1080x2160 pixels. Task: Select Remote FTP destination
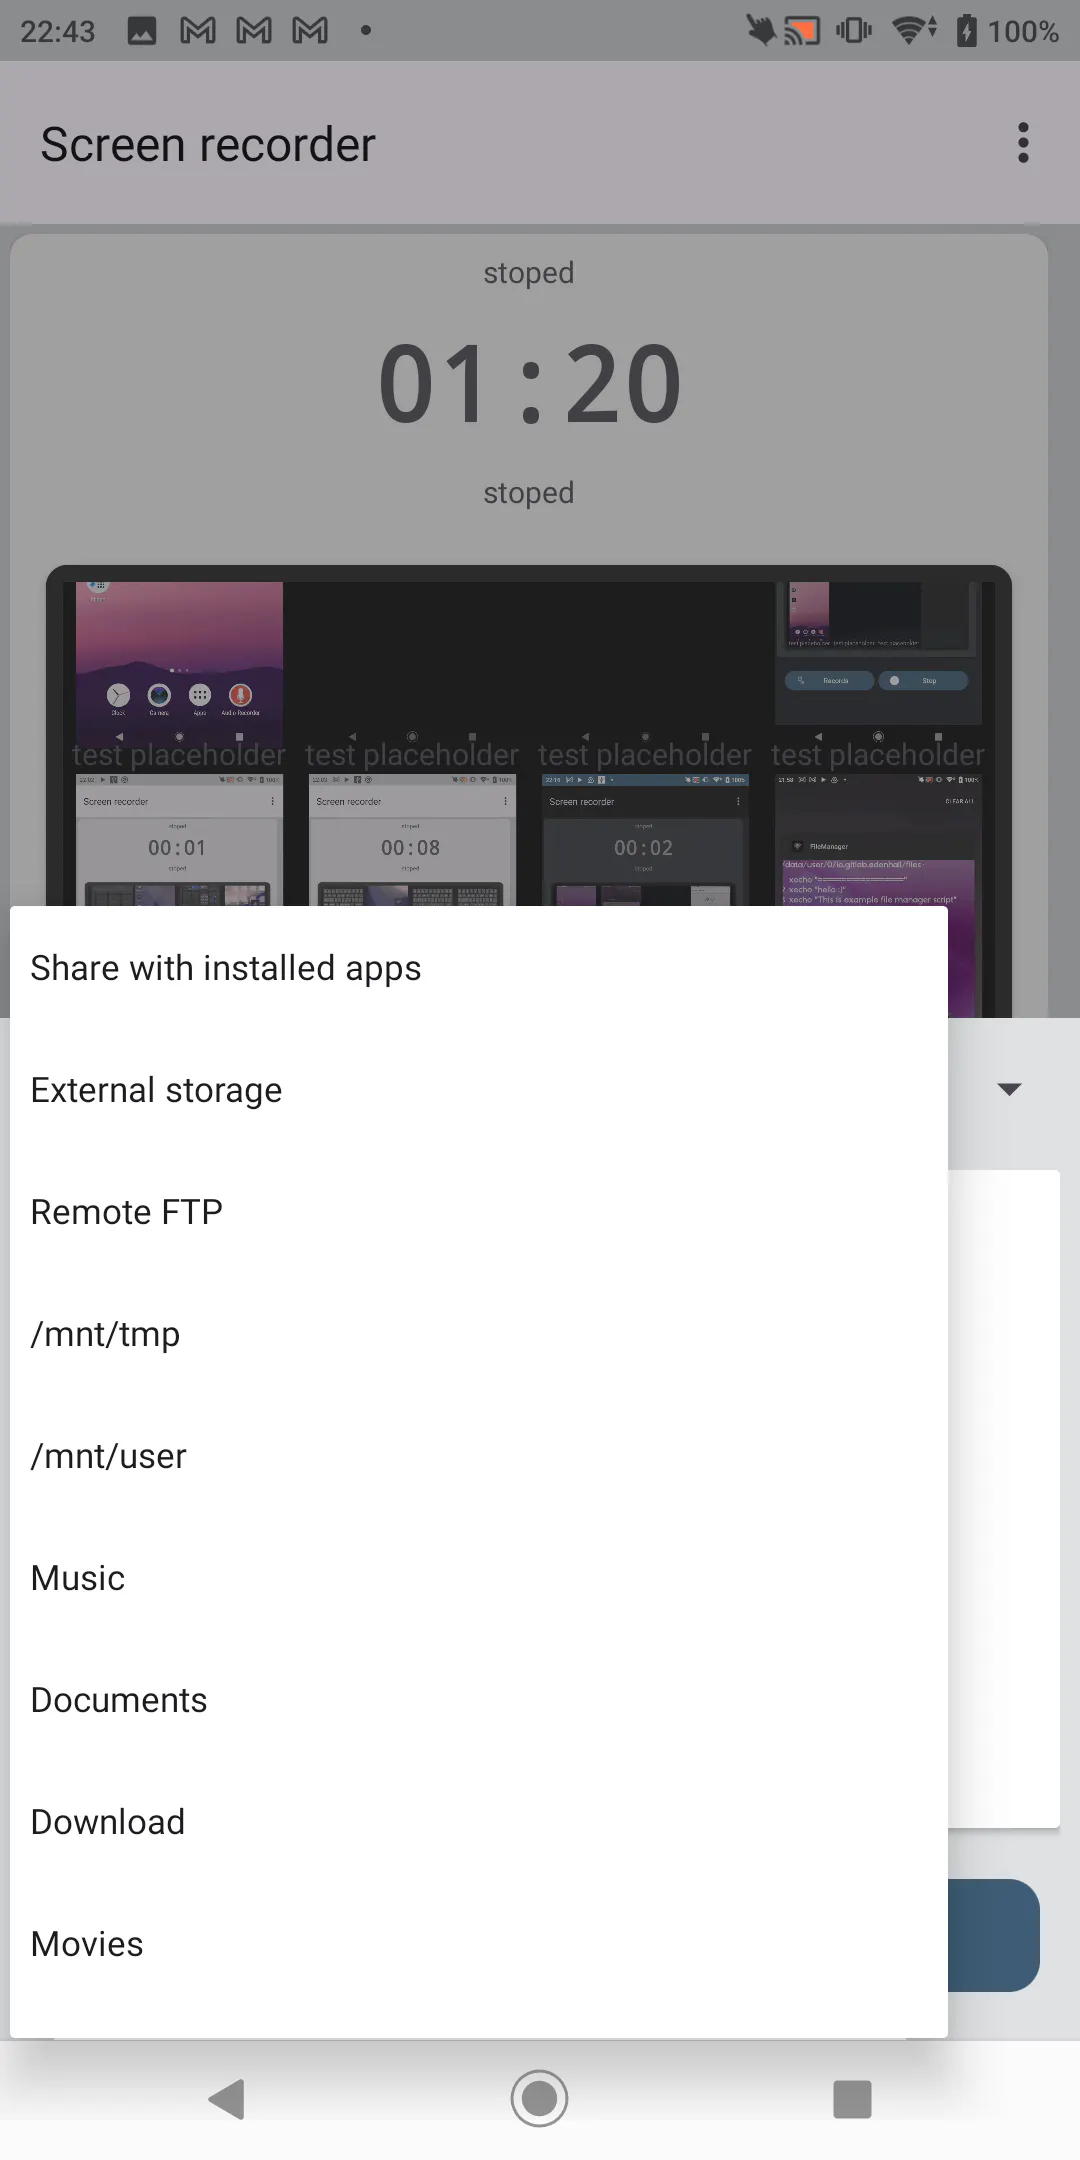point(479,1212)
